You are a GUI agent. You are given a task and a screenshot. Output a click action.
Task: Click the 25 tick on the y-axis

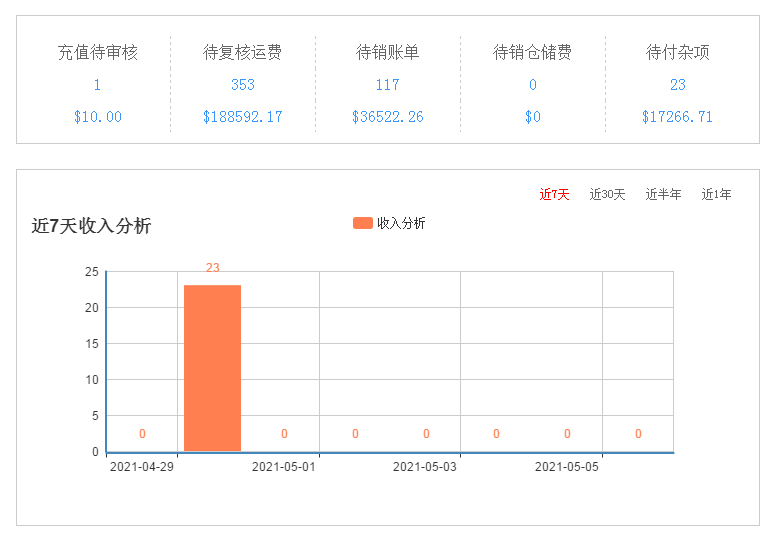[92, 272]
